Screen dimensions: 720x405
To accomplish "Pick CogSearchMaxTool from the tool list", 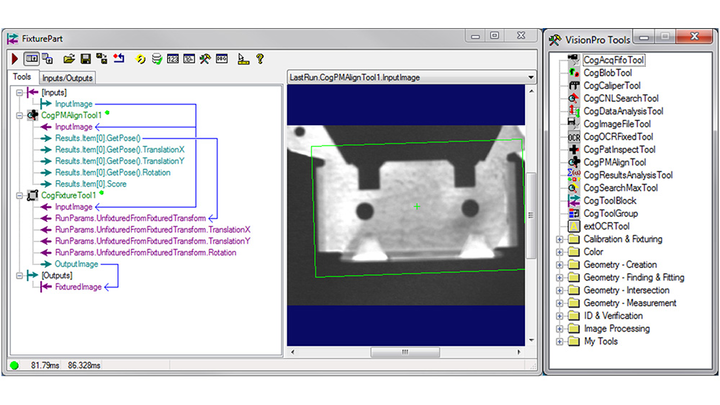I will (620, 188).
